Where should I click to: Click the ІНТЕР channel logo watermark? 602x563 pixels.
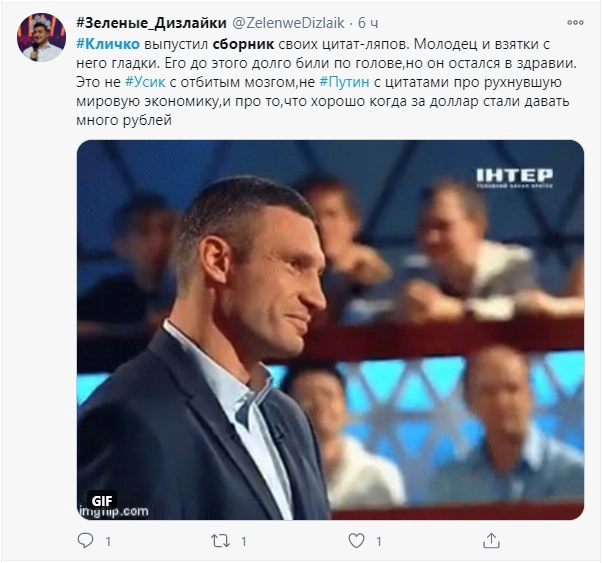(x=514, y=178)
